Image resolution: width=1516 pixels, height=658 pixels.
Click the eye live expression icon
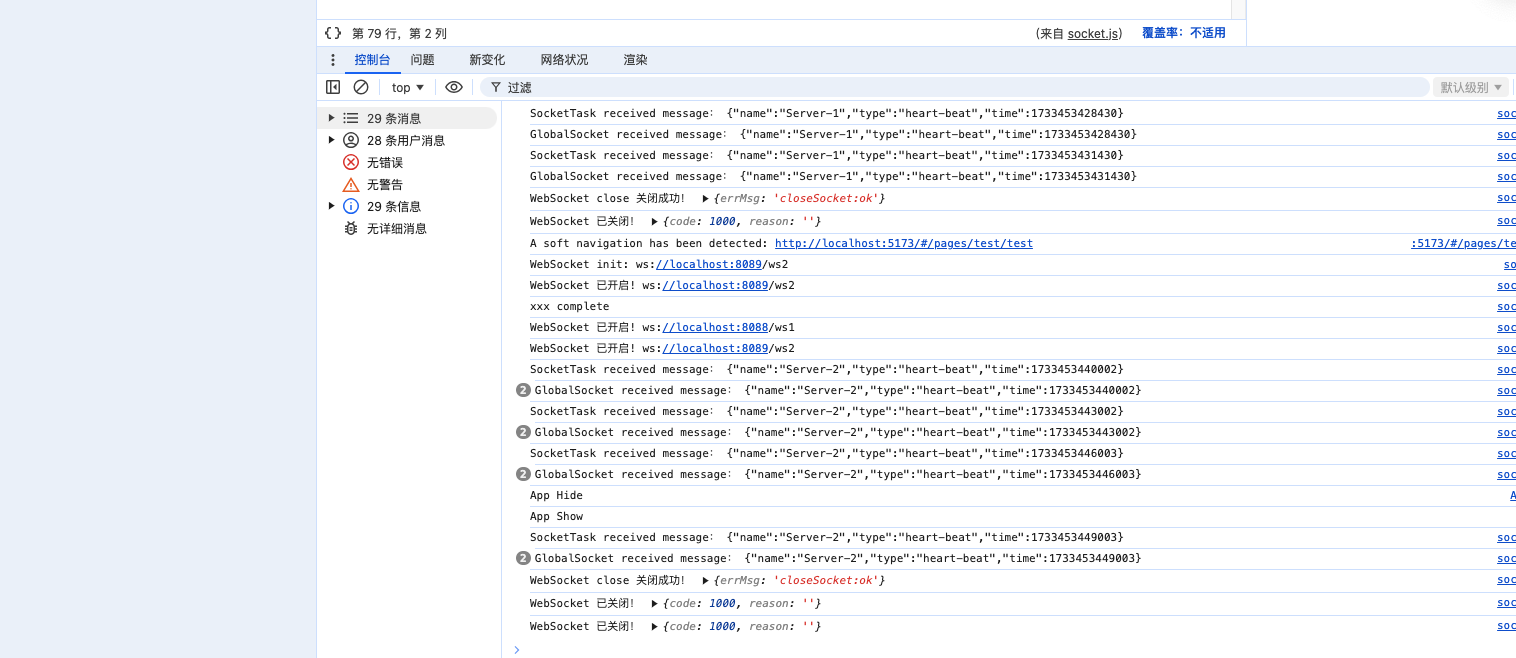click(x=454, y=87)
